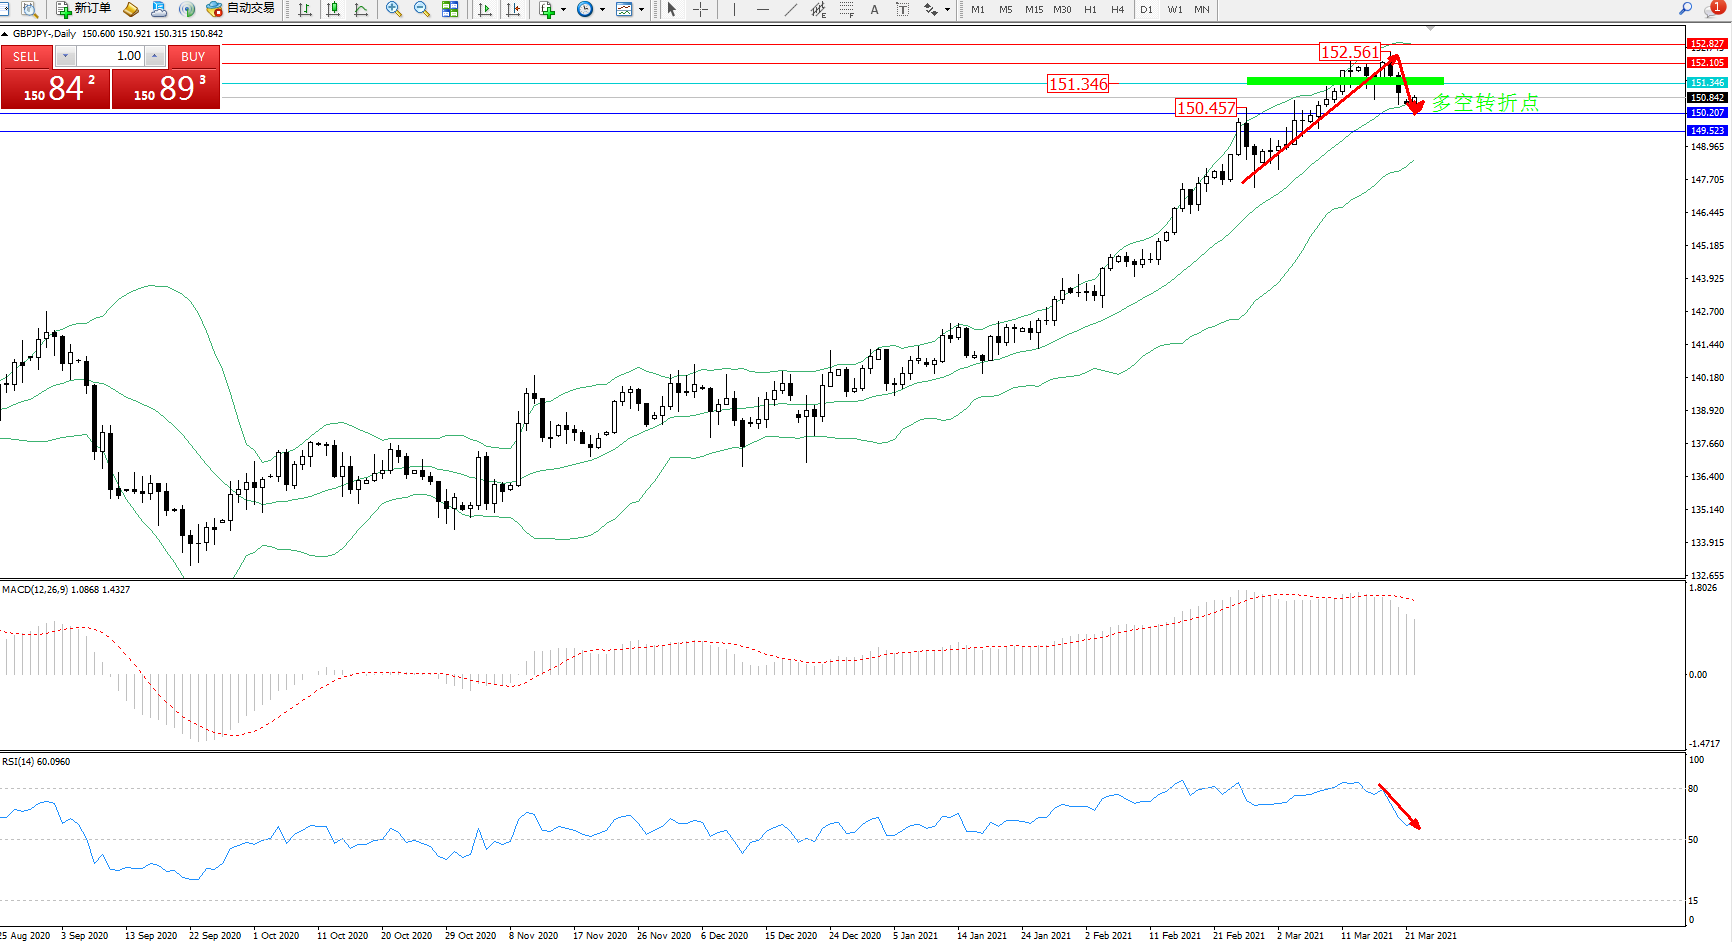
Task: Click the 新订单 new order button
Action: point(84,9)
